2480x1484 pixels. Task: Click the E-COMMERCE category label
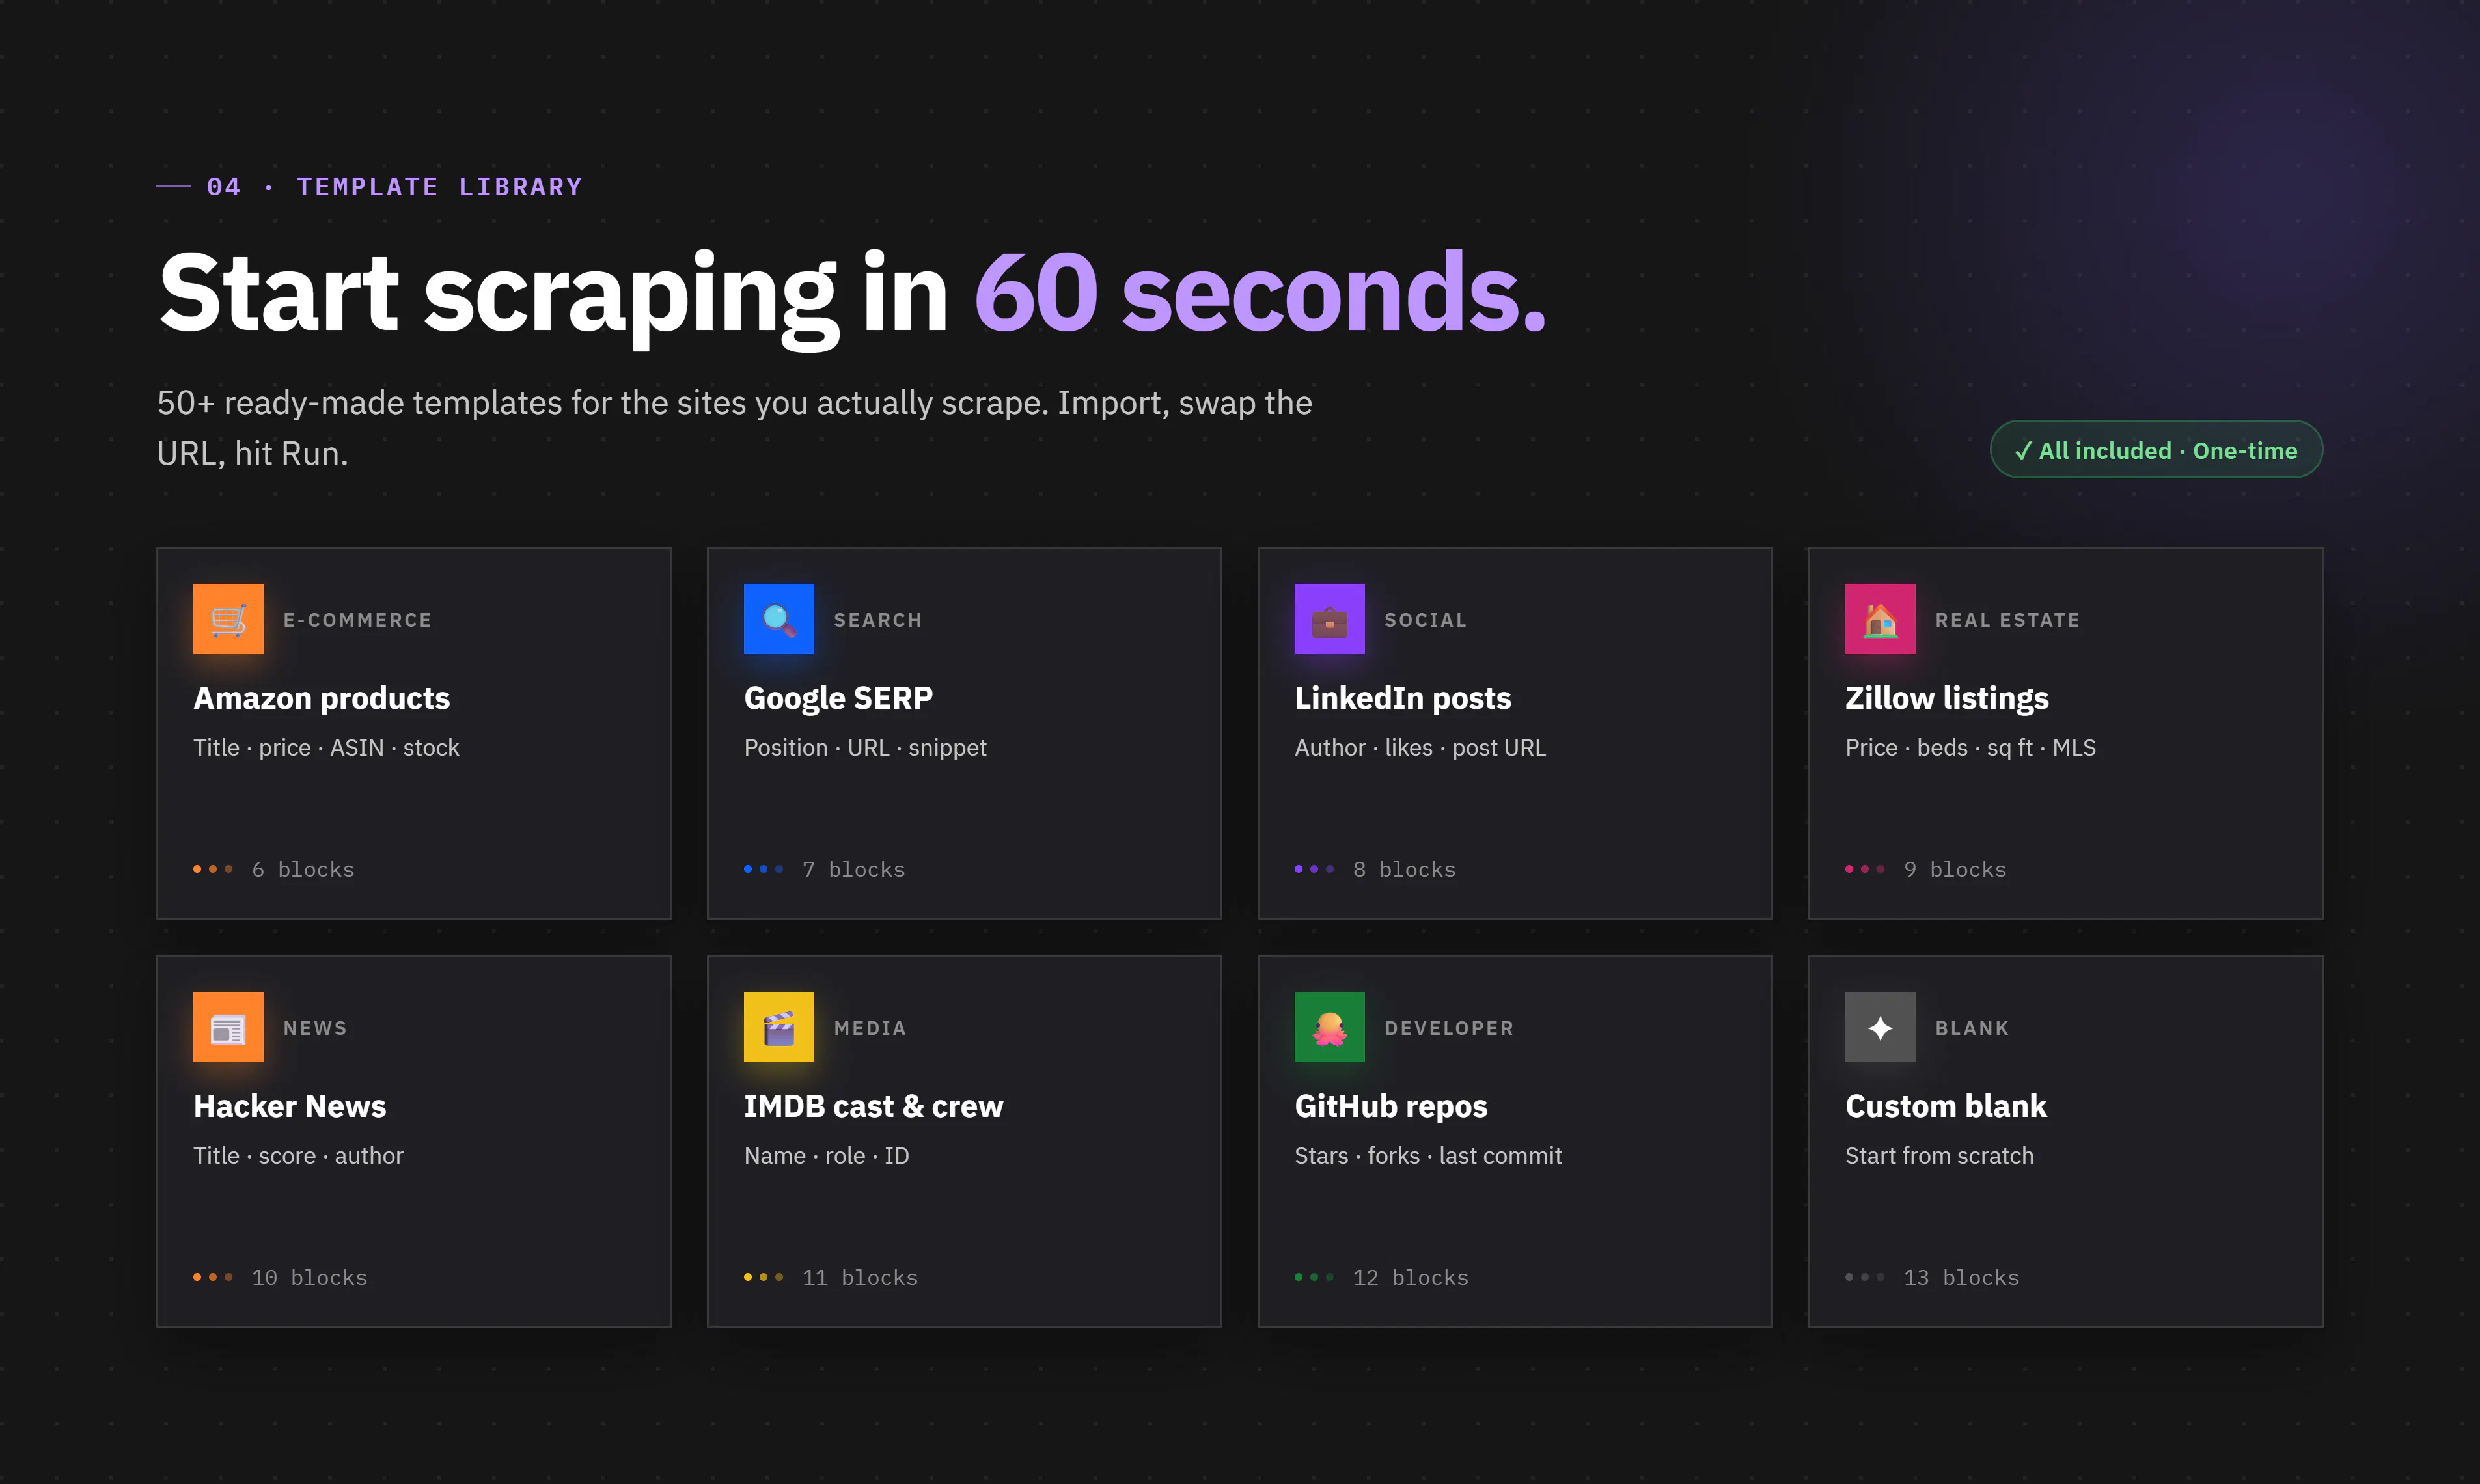click(x=357, y=620)
